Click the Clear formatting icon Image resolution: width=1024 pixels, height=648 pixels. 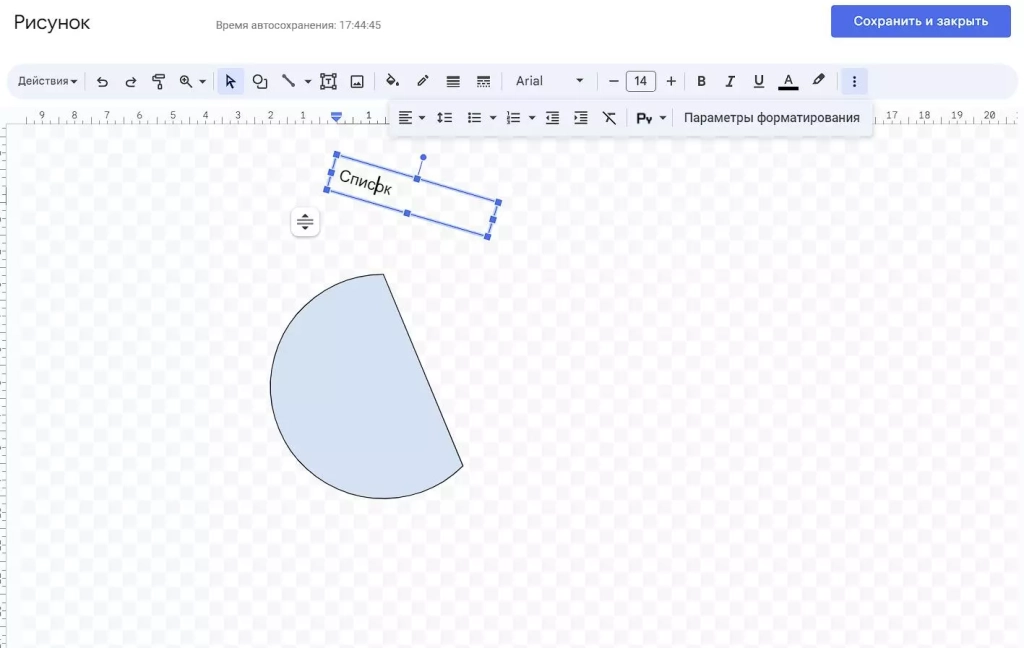tap(609, 118)
